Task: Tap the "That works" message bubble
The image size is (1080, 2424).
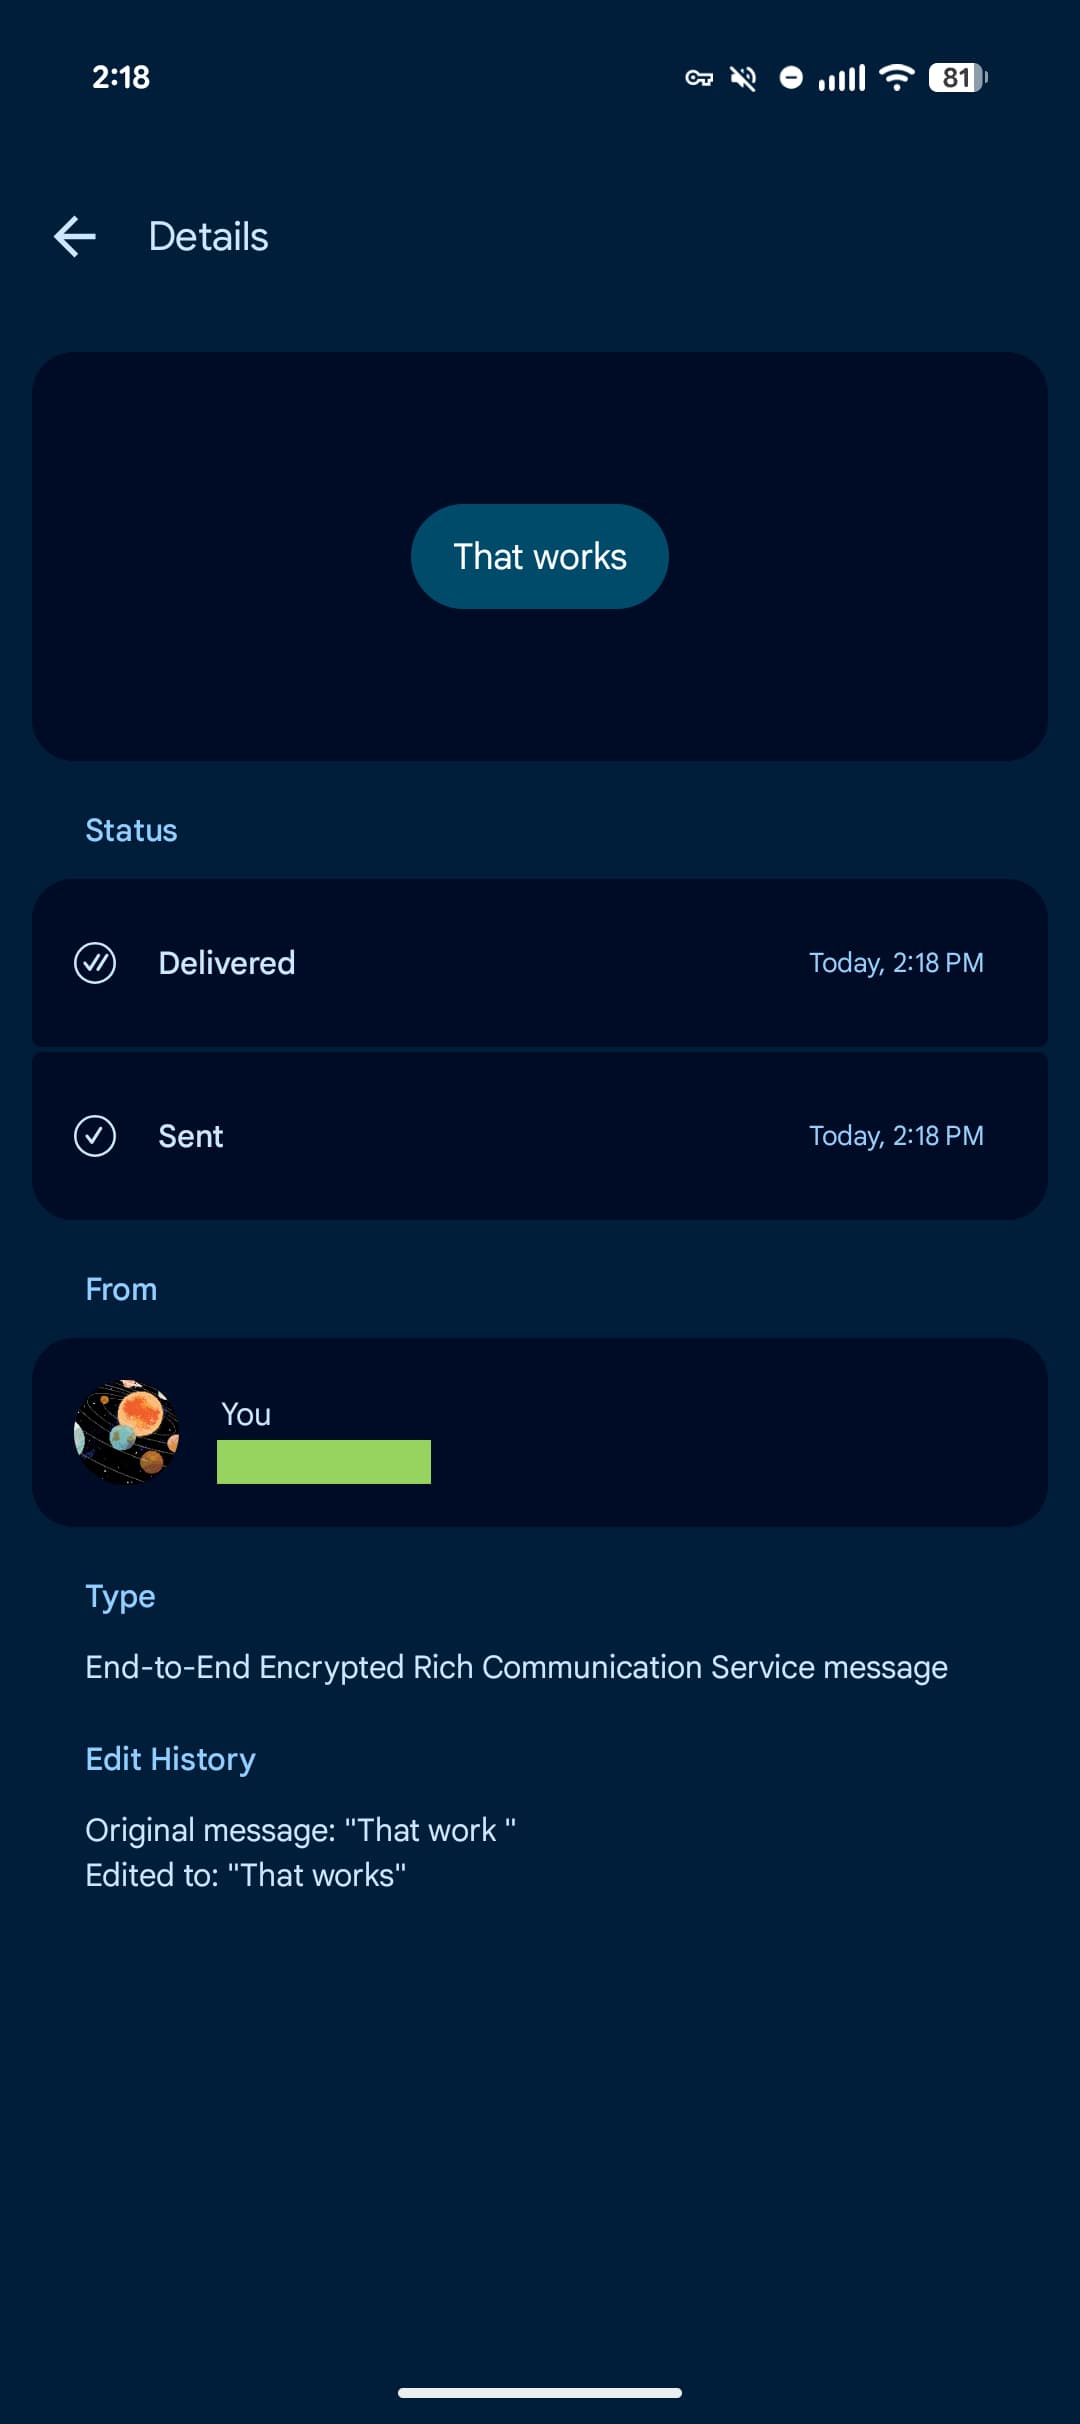Action: point(540,557)
